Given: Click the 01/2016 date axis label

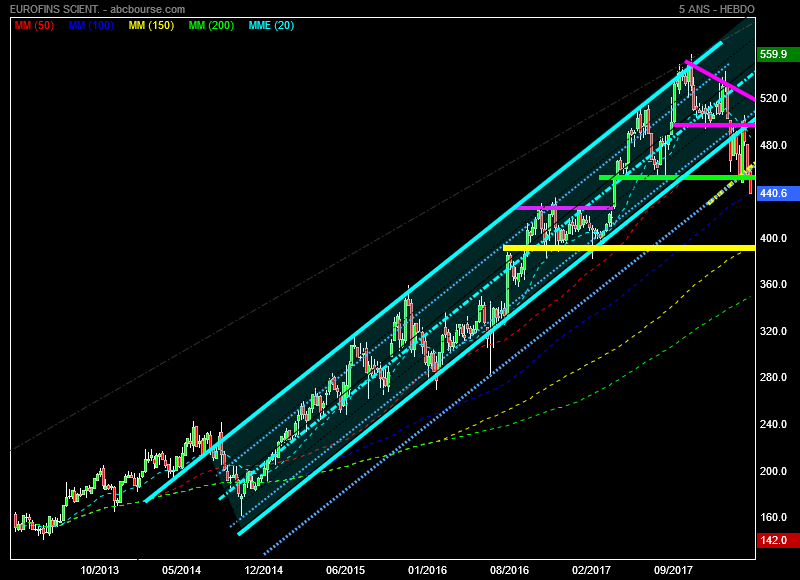Looking at the screenshot, I should (428, 570).
